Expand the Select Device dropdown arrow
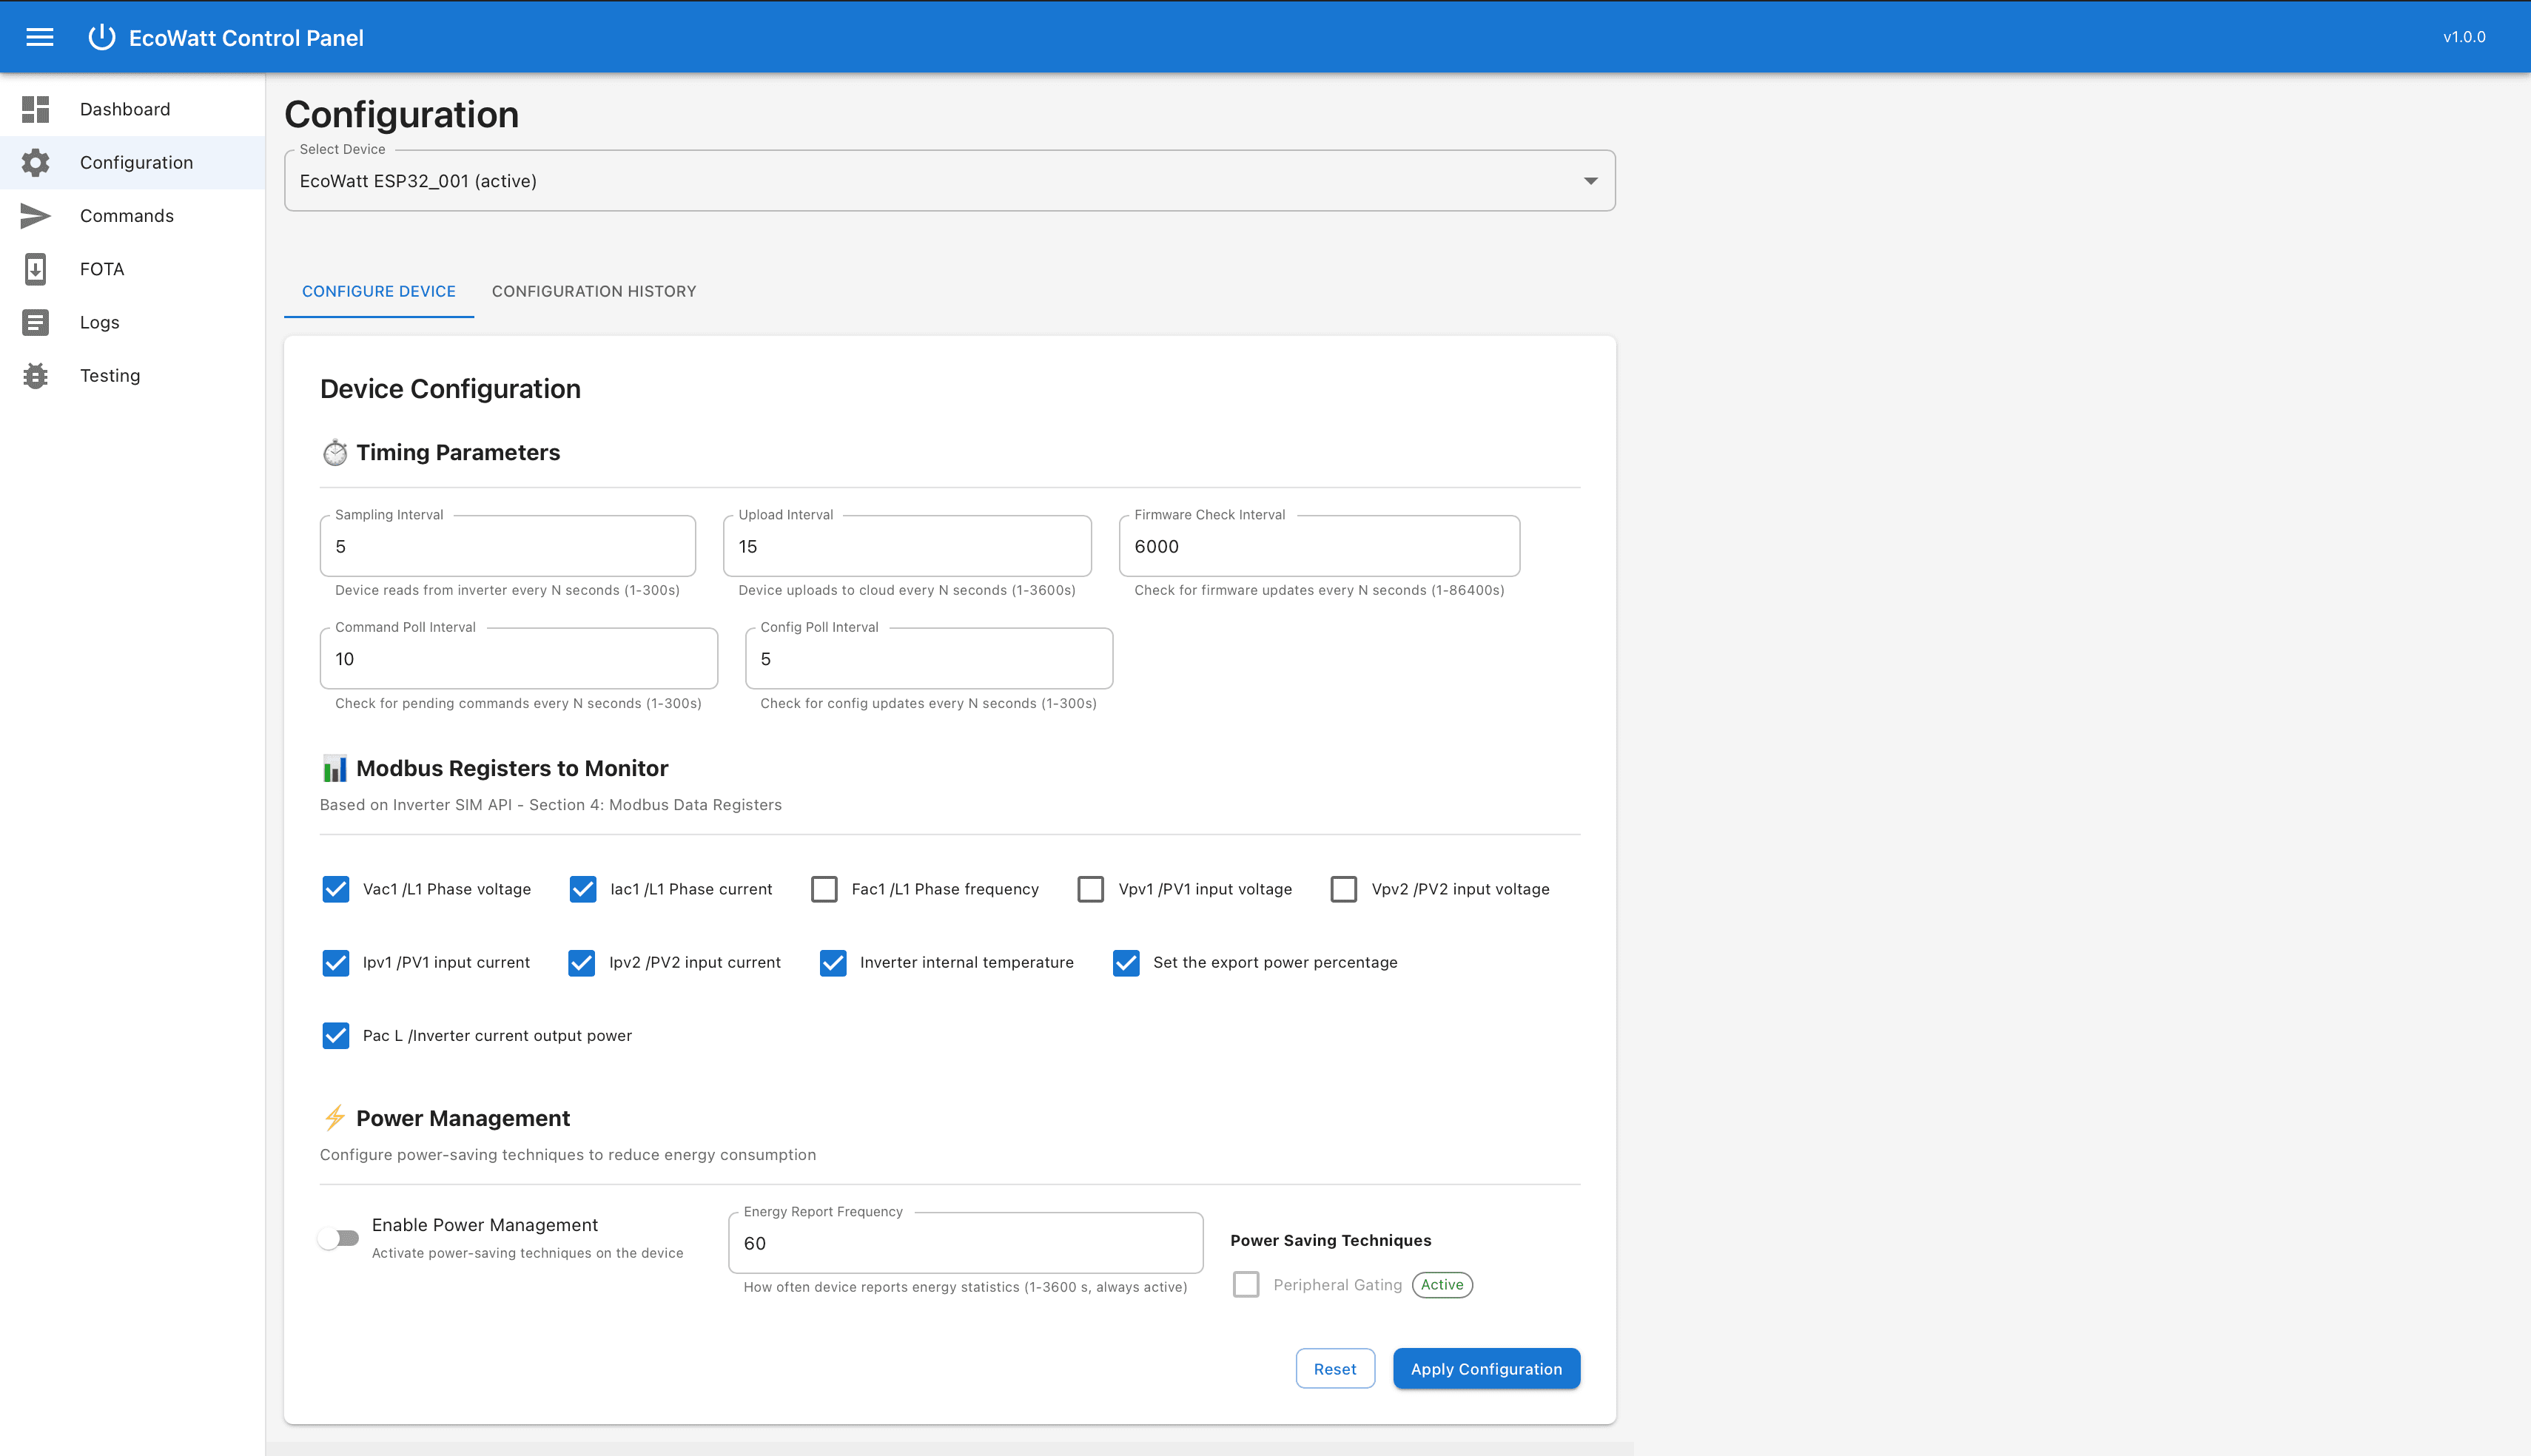 click(1590, 181)
